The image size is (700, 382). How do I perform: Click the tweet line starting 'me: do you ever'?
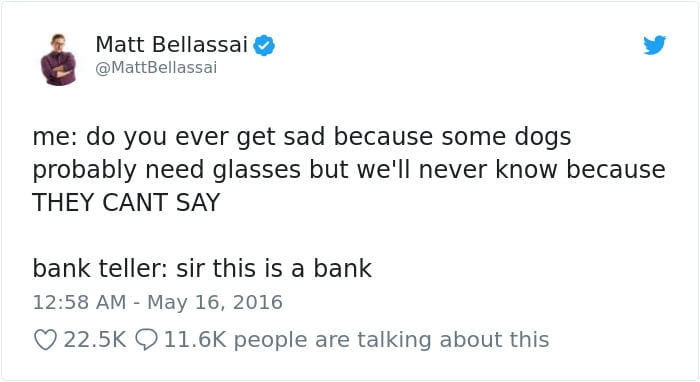pyautogui.click(x=302, y=137)
